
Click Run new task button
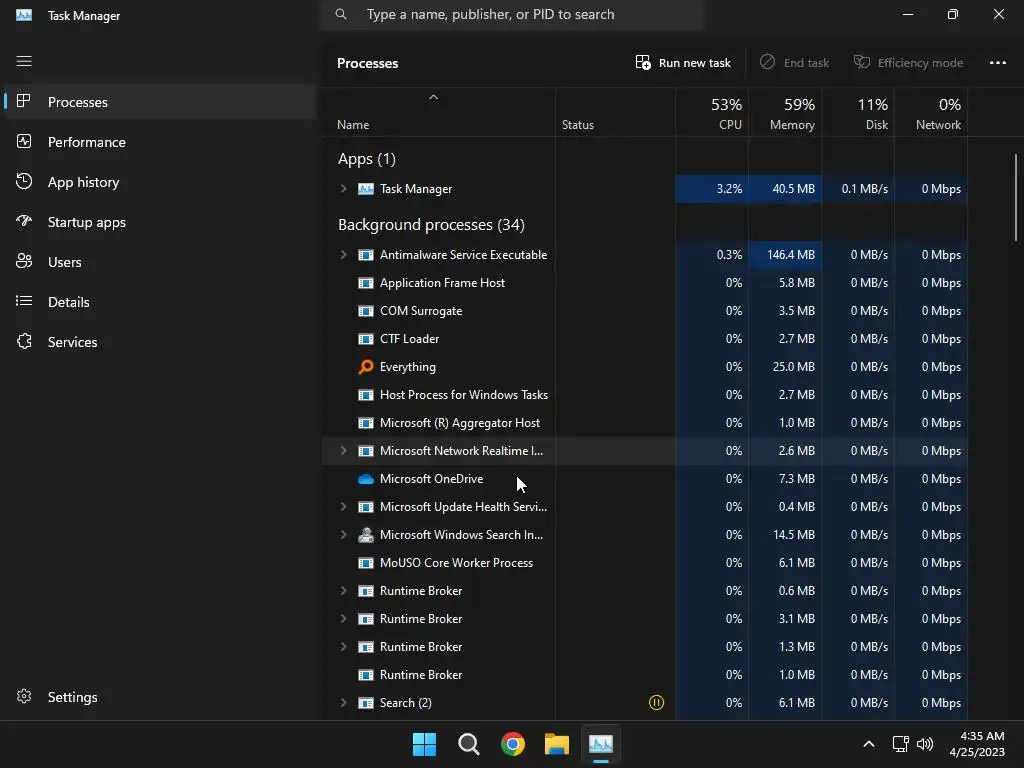click(x=682, y=63)
